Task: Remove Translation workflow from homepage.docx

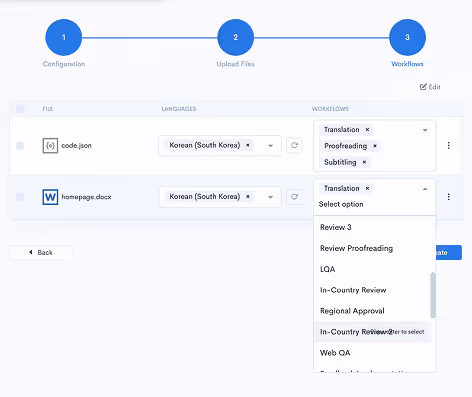Action: click(367, 188)
